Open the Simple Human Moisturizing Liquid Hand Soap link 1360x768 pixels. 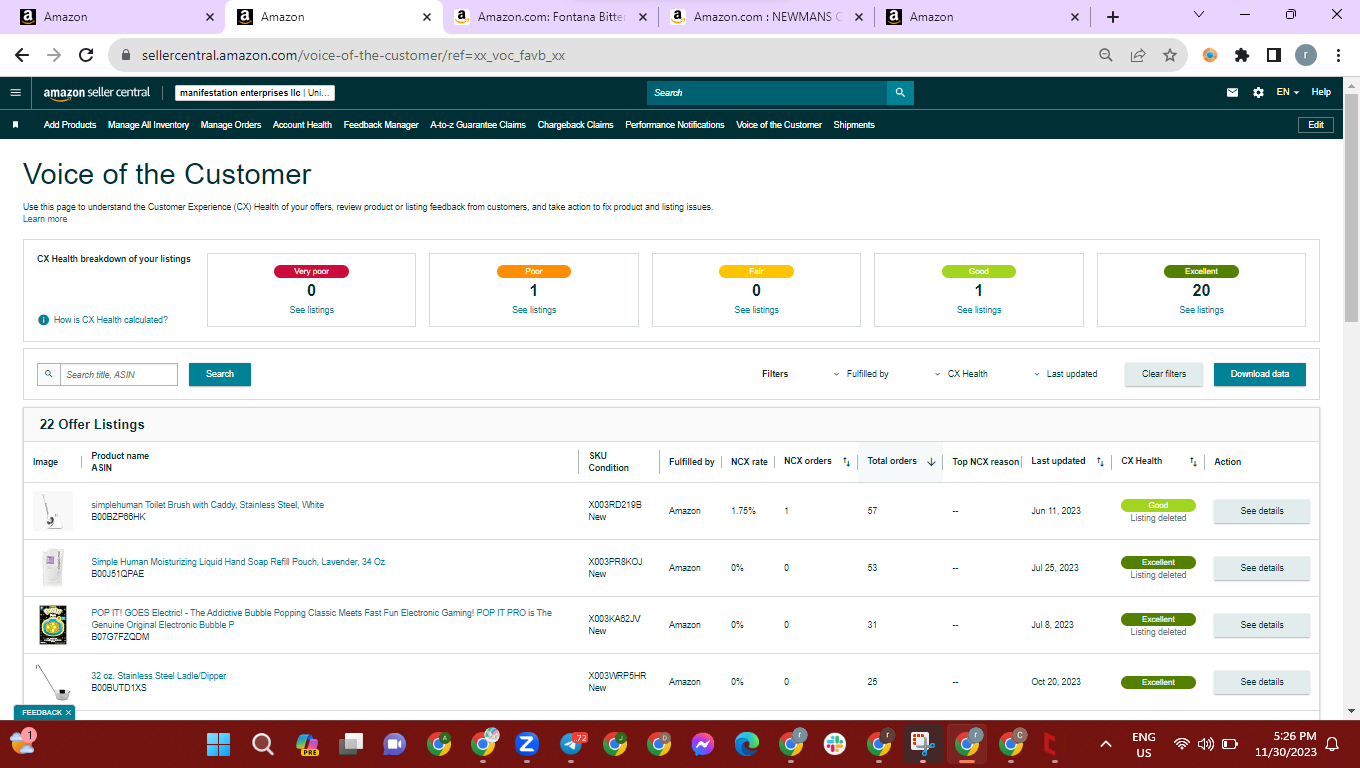[x=238, y=562]
